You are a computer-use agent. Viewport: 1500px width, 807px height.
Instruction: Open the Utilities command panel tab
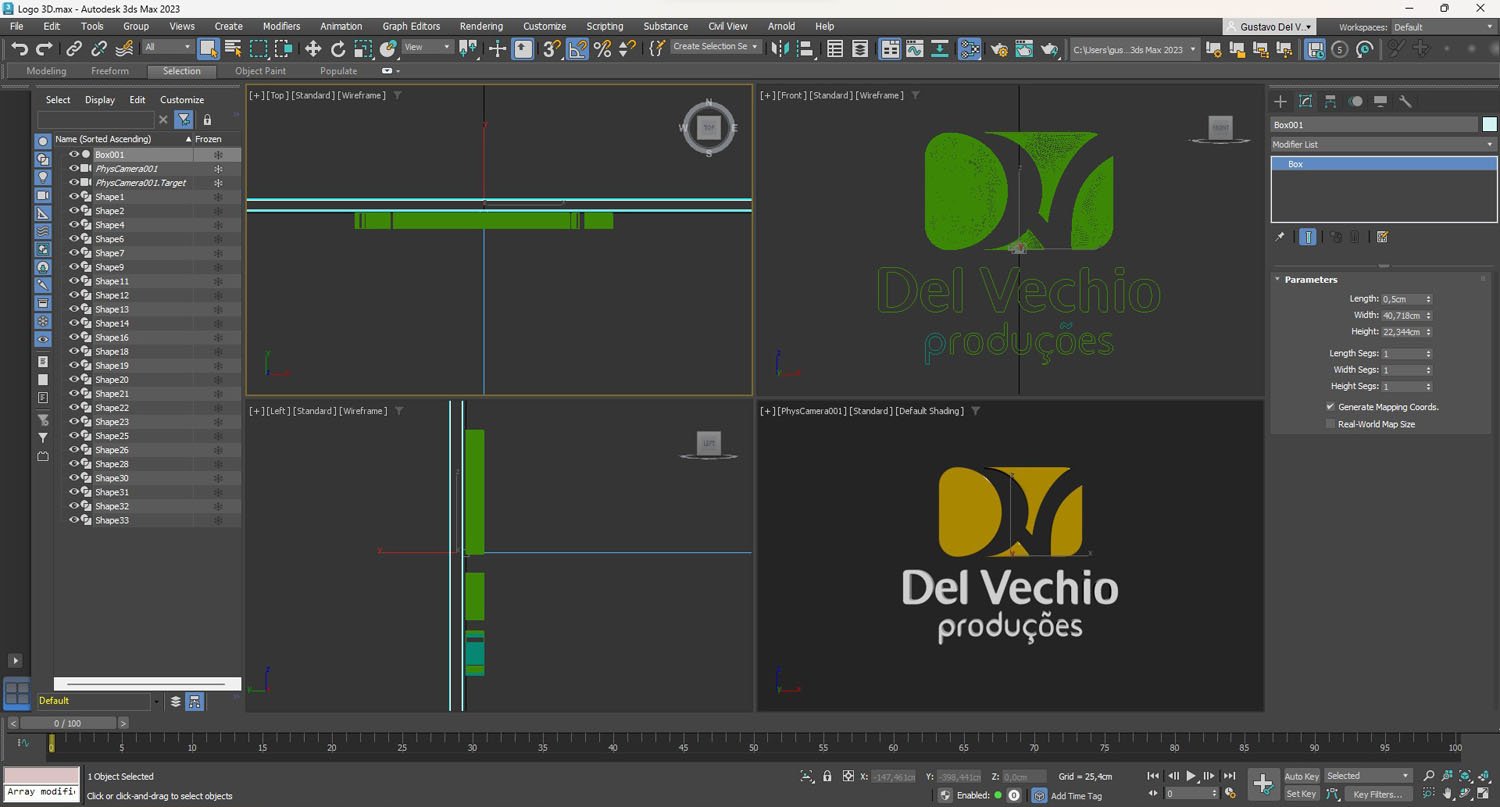tap(1405, 101)
